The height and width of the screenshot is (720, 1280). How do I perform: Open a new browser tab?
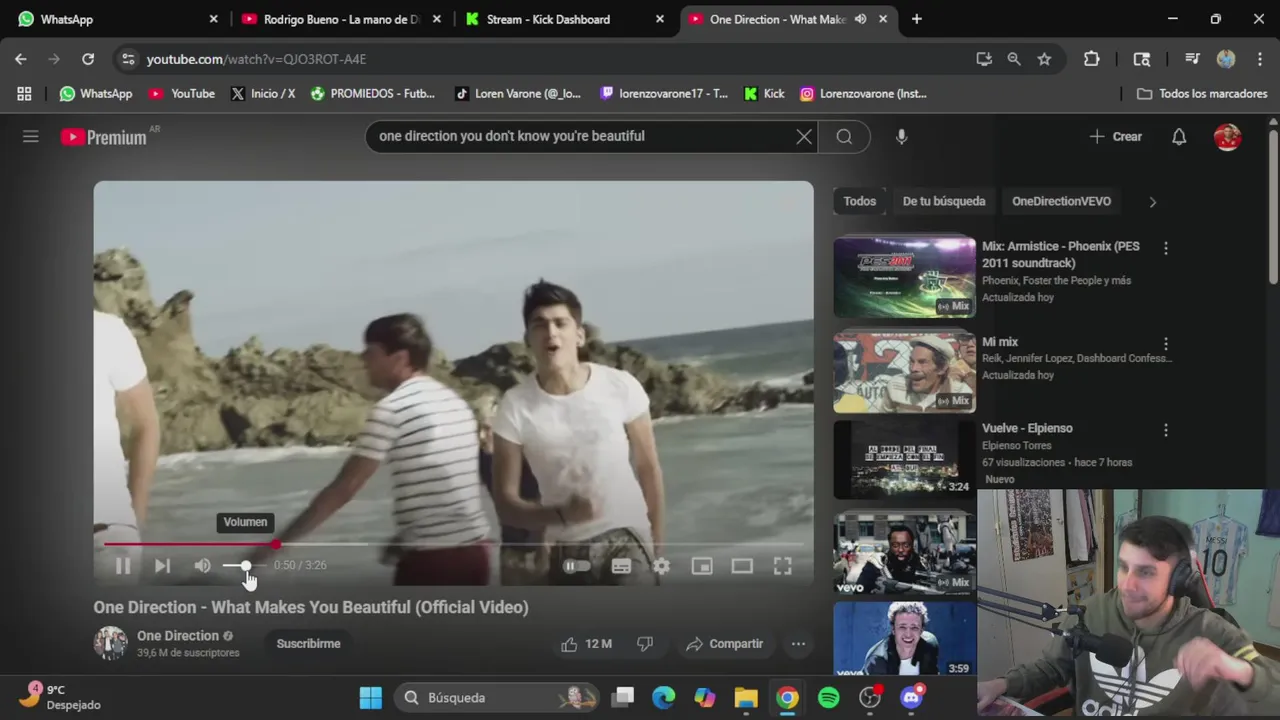click(916, 19)
